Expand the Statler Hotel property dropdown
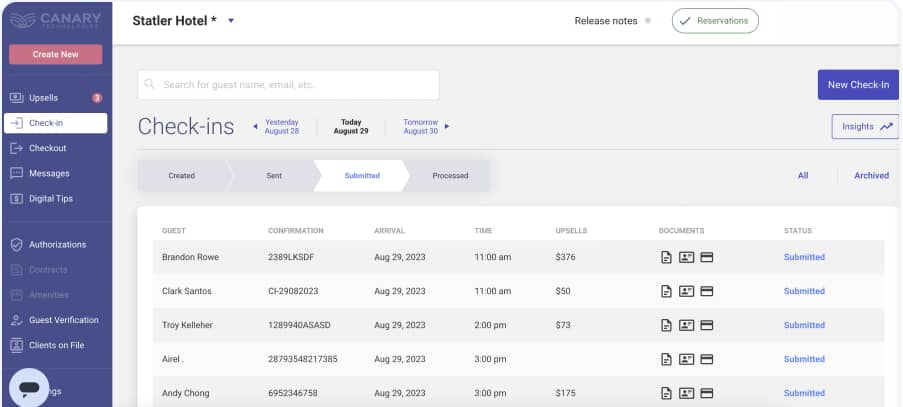This screenshot has width=903, height=407. [x=231, y=20]
